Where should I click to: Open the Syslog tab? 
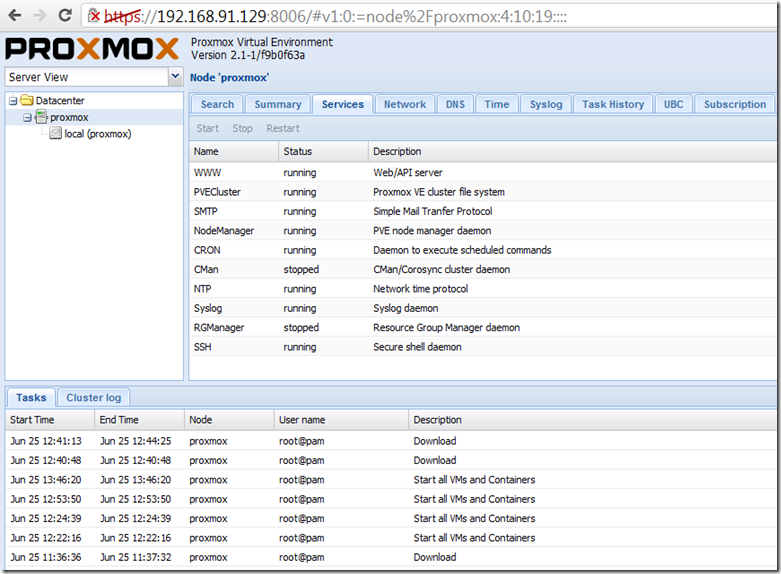pyautogui.click(x=546, y=104)
